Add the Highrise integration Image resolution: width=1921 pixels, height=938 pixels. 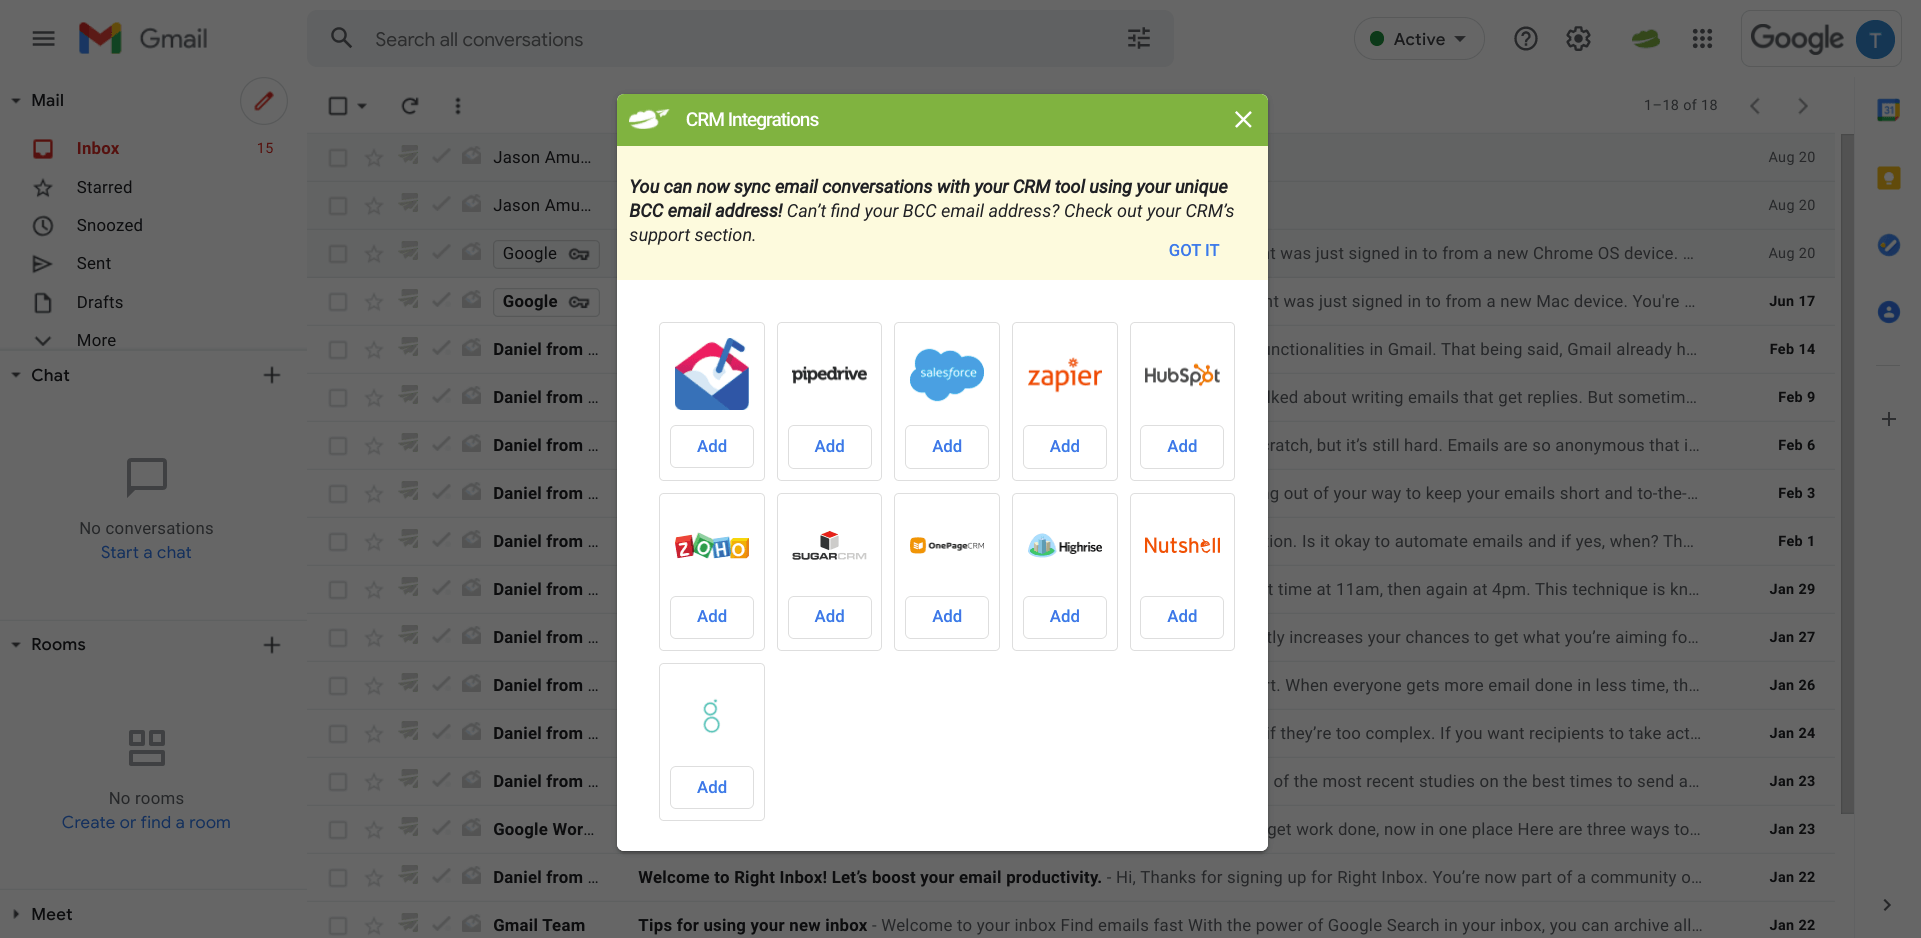[1064, 616]
